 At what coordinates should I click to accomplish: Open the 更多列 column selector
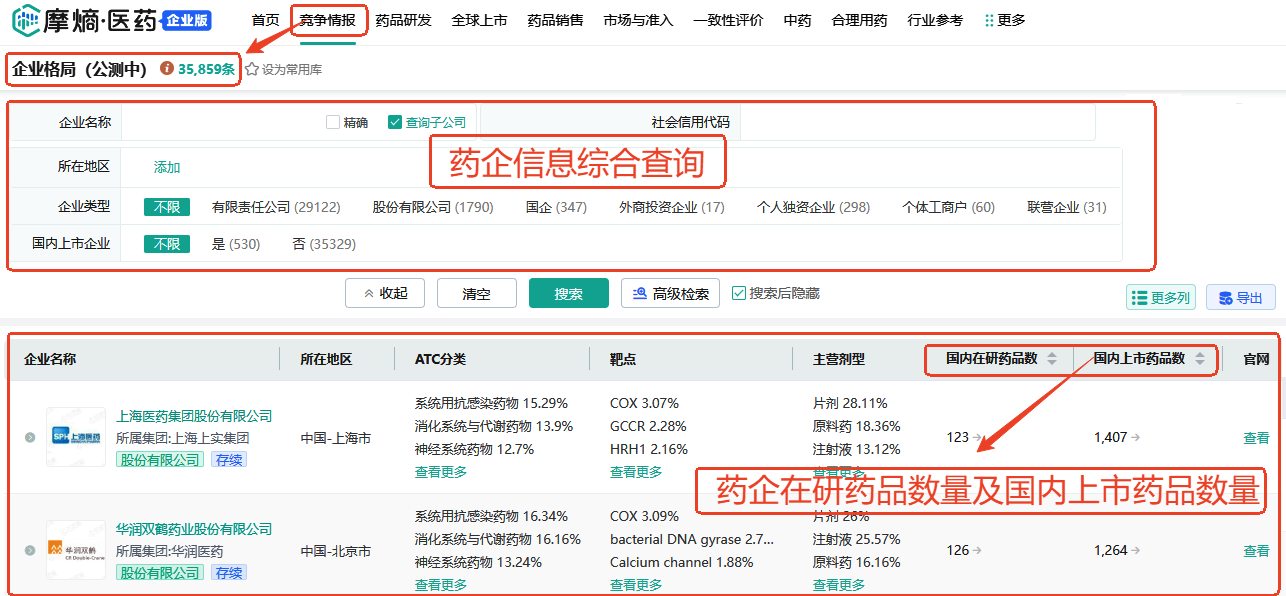(x=1160, y=297)
